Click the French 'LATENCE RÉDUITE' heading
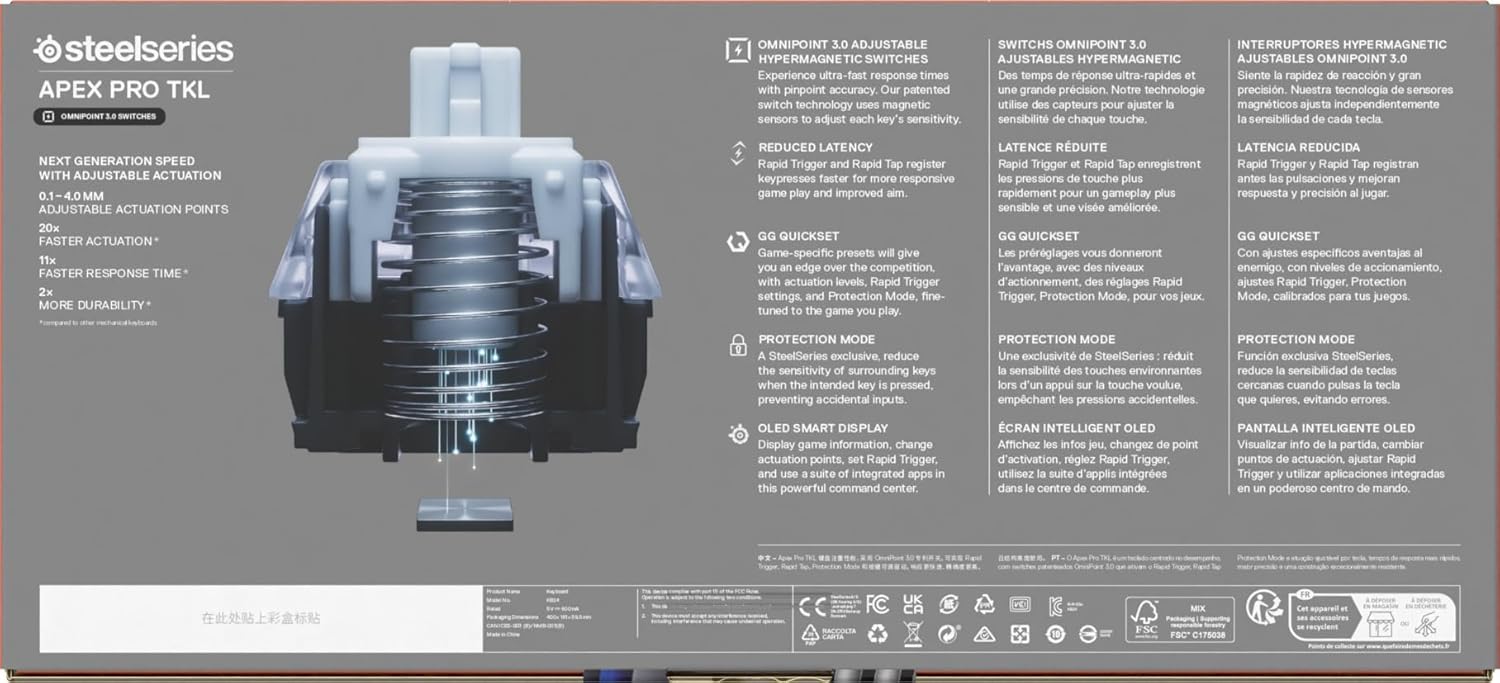 (x=1054, y=147)
